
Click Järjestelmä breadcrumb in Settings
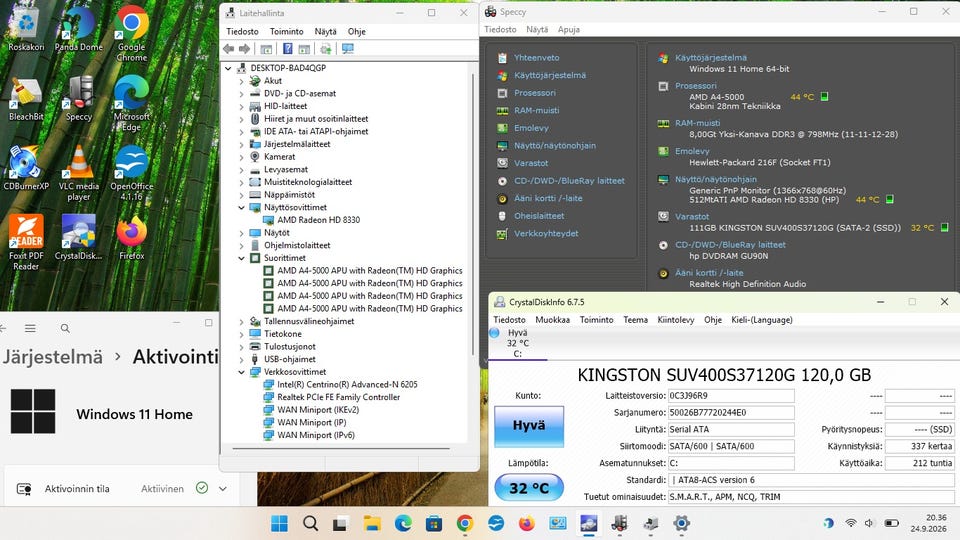tap(53, 356)
